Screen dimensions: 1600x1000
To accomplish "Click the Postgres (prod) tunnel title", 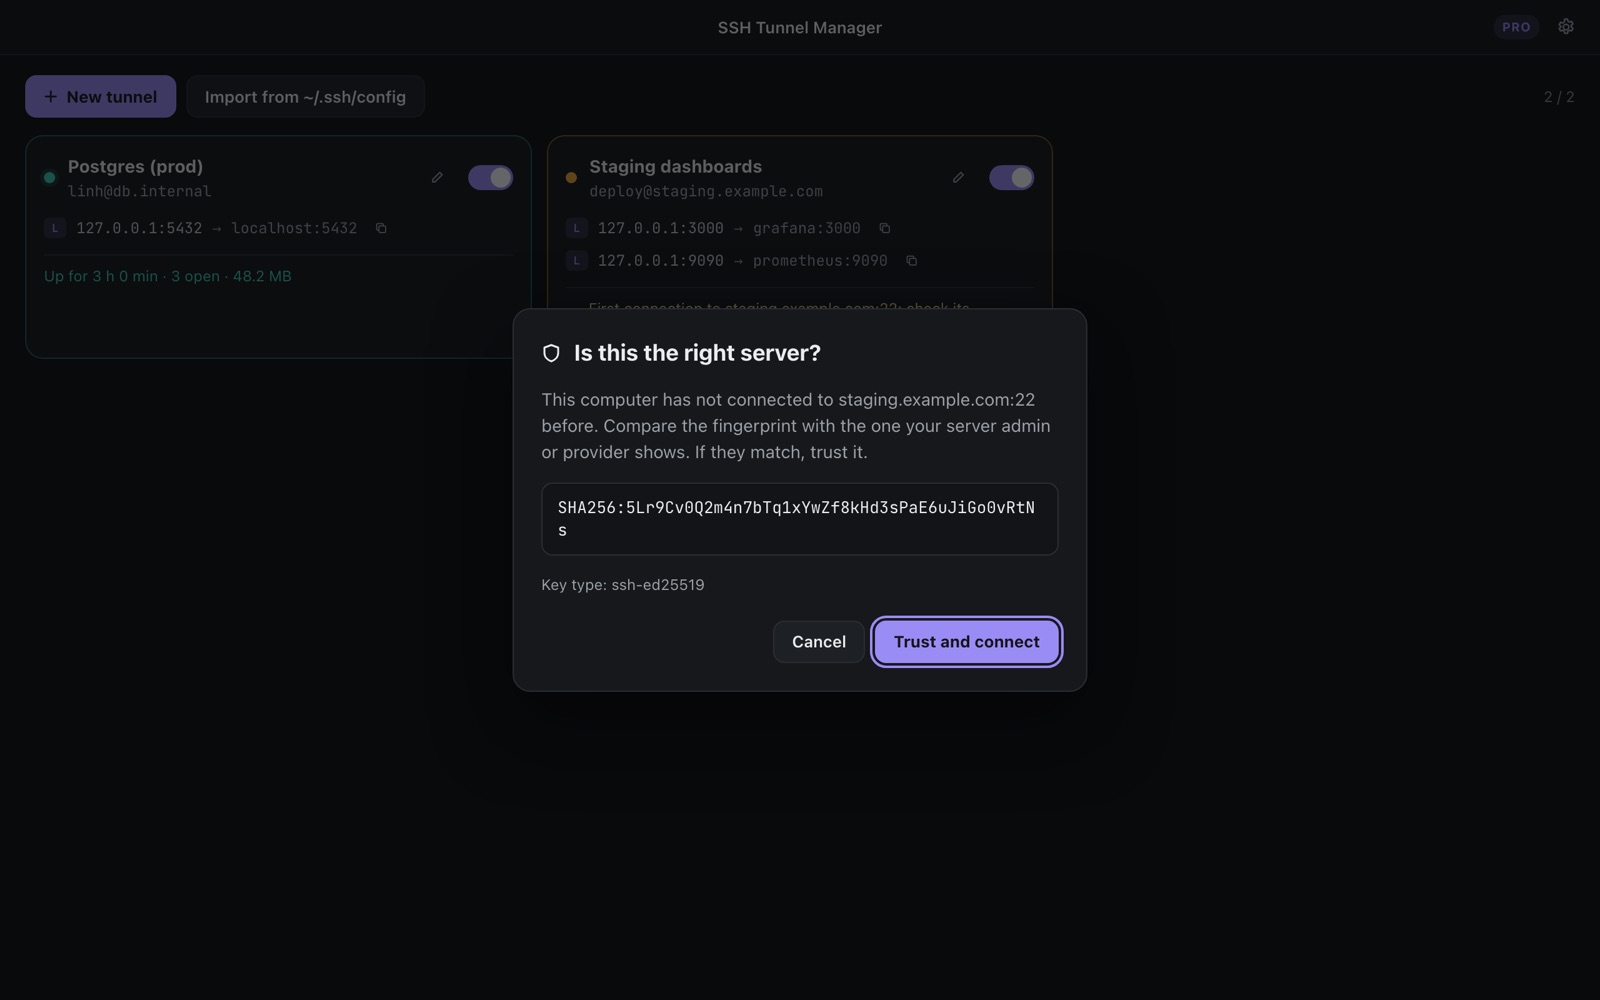I will [135, 167].
